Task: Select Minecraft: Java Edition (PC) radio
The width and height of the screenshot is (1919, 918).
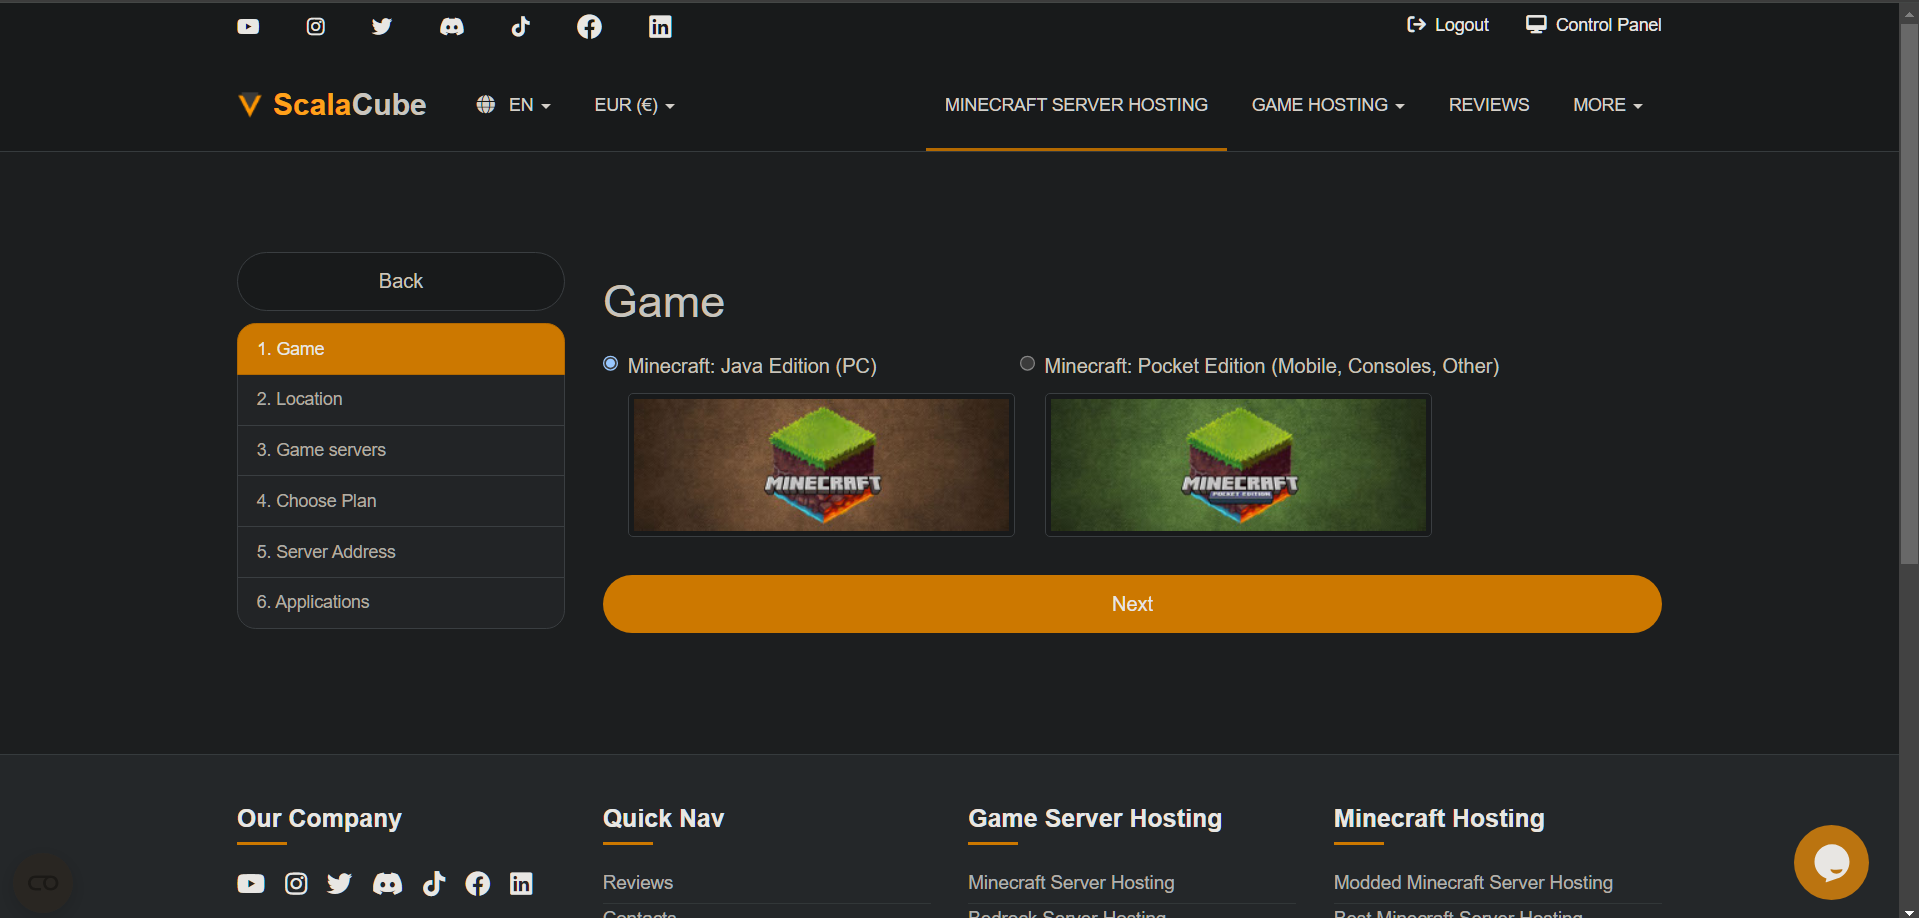Action: 611,364
